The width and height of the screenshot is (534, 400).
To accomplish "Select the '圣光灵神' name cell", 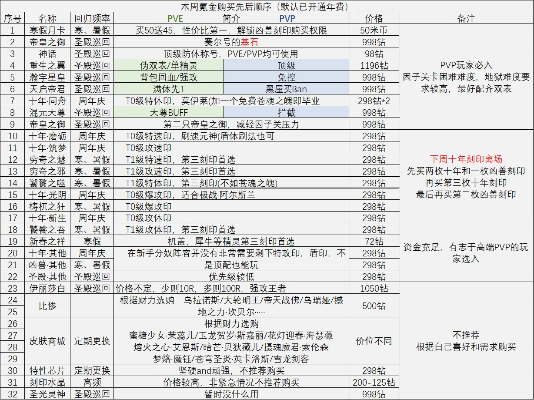I will pos(47,394).
